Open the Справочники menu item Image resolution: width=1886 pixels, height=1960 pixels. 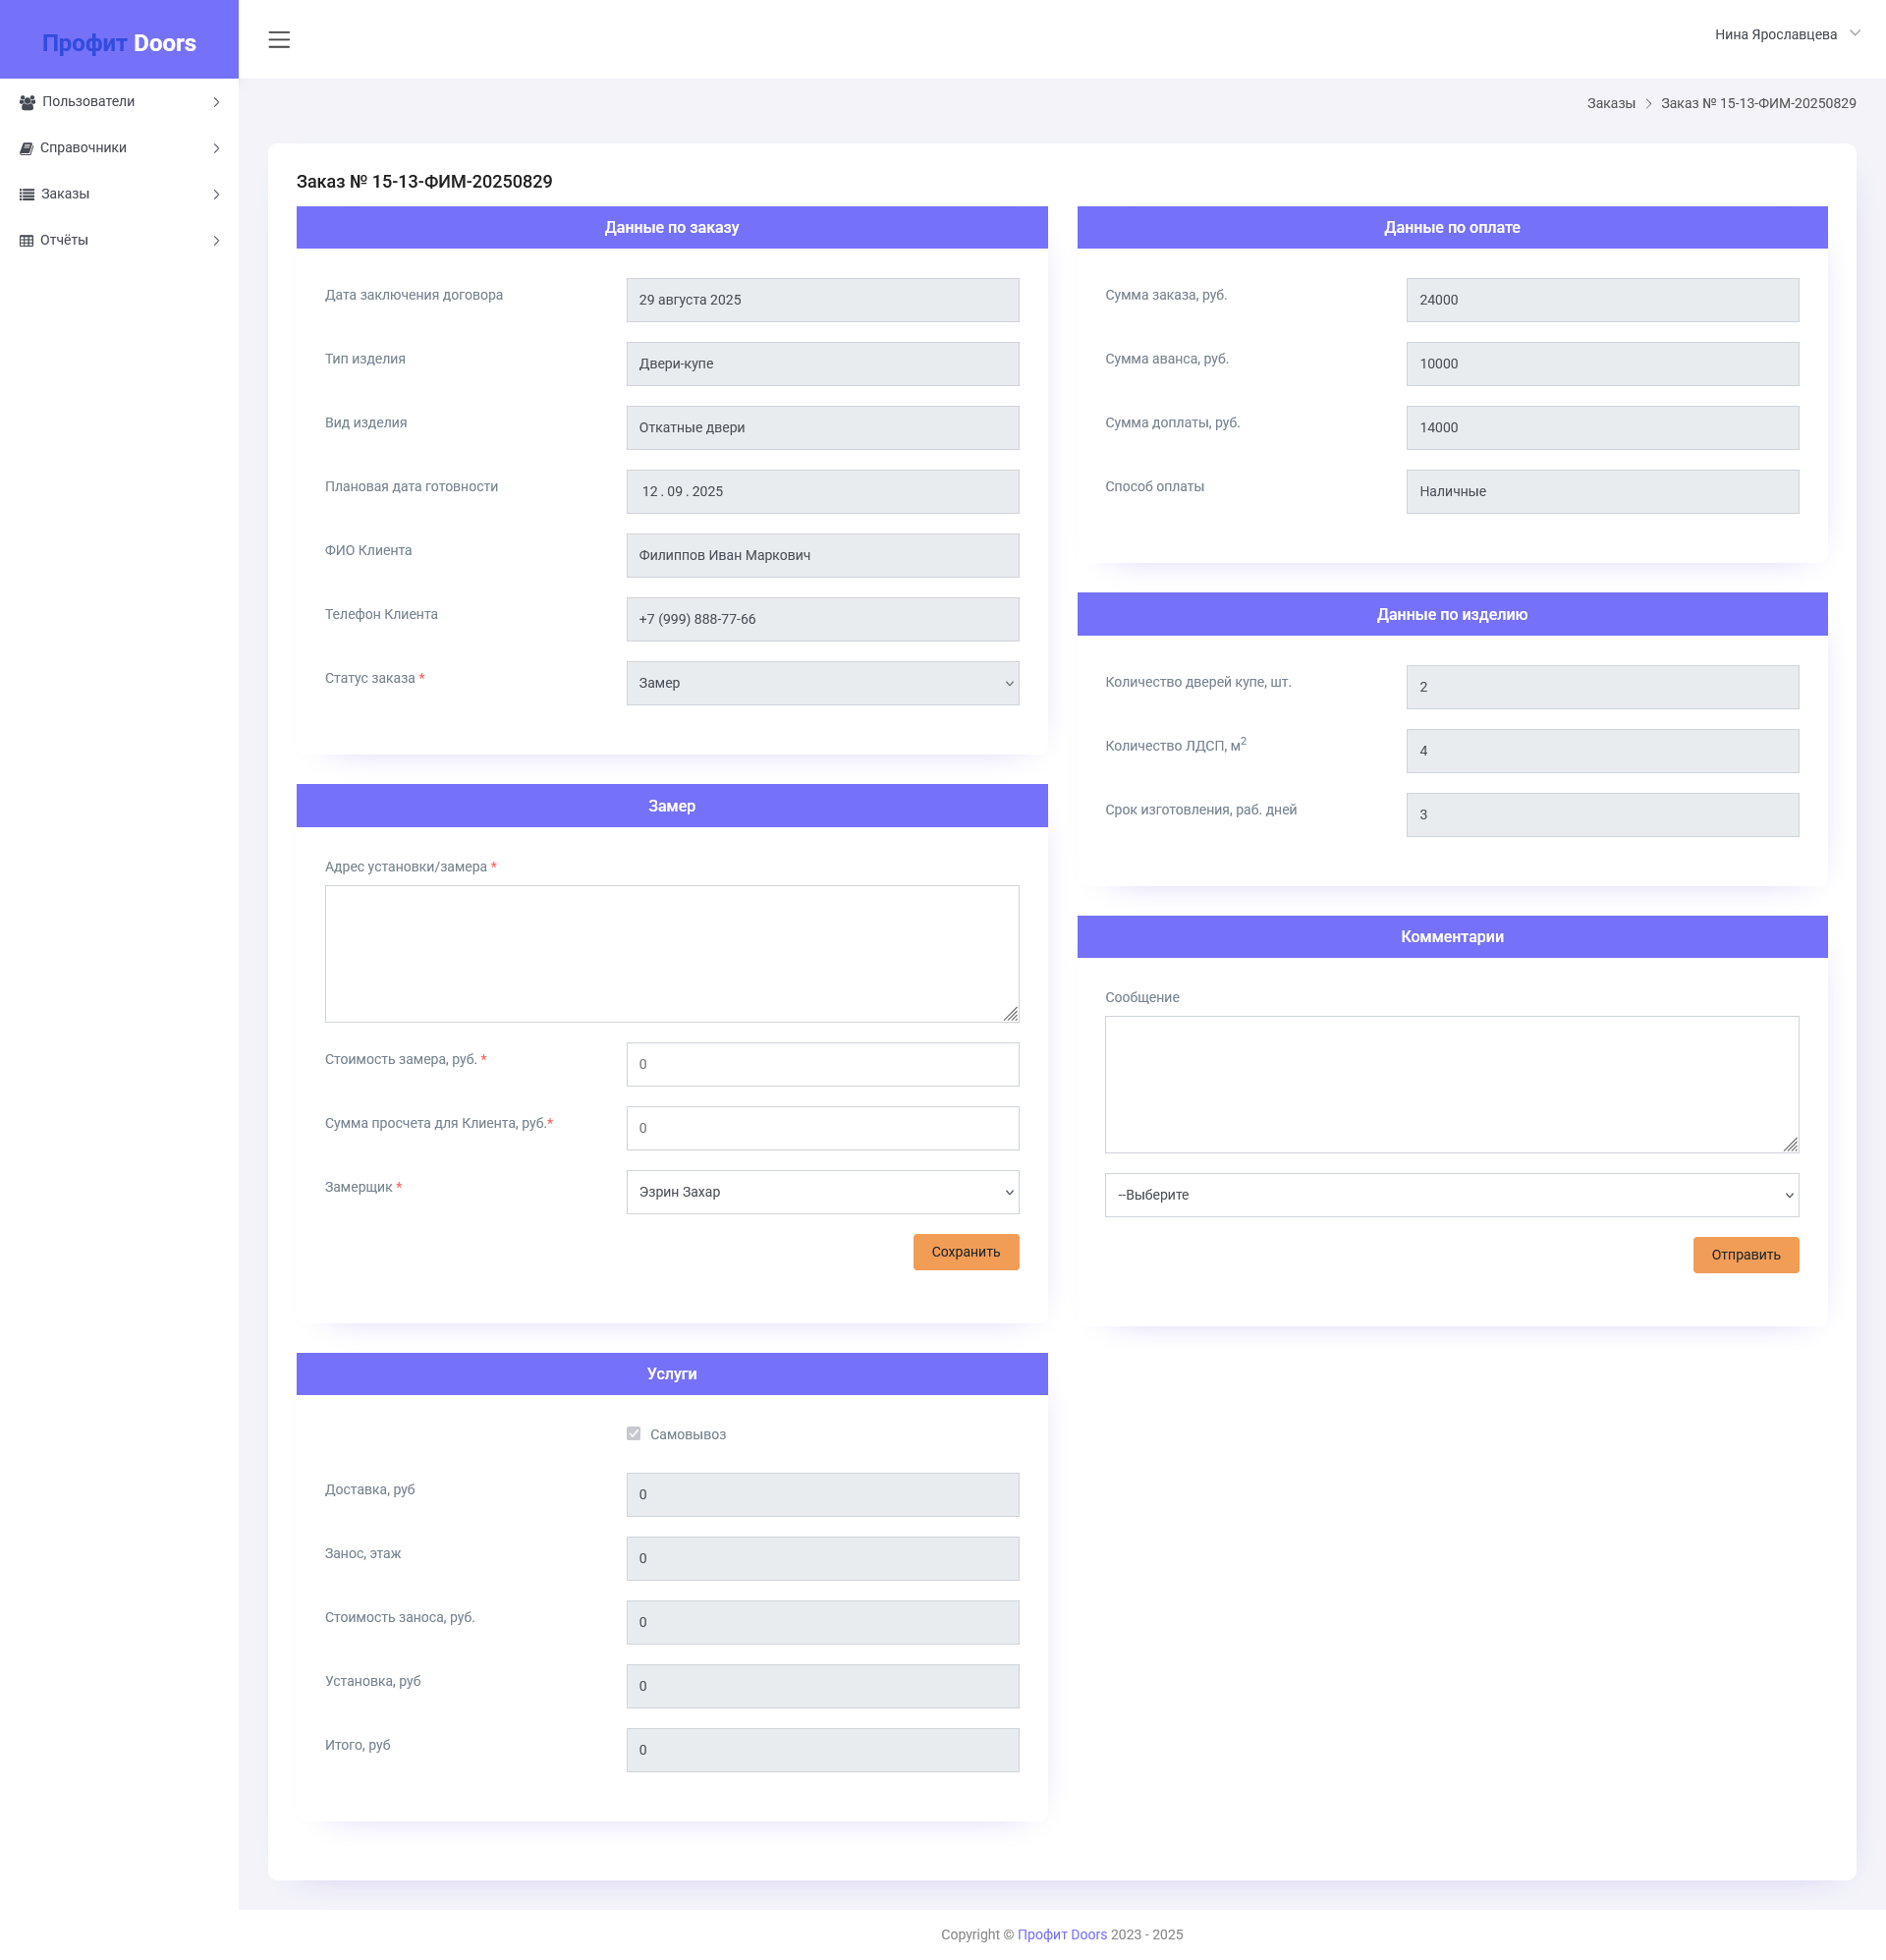(x=83, y=147)
